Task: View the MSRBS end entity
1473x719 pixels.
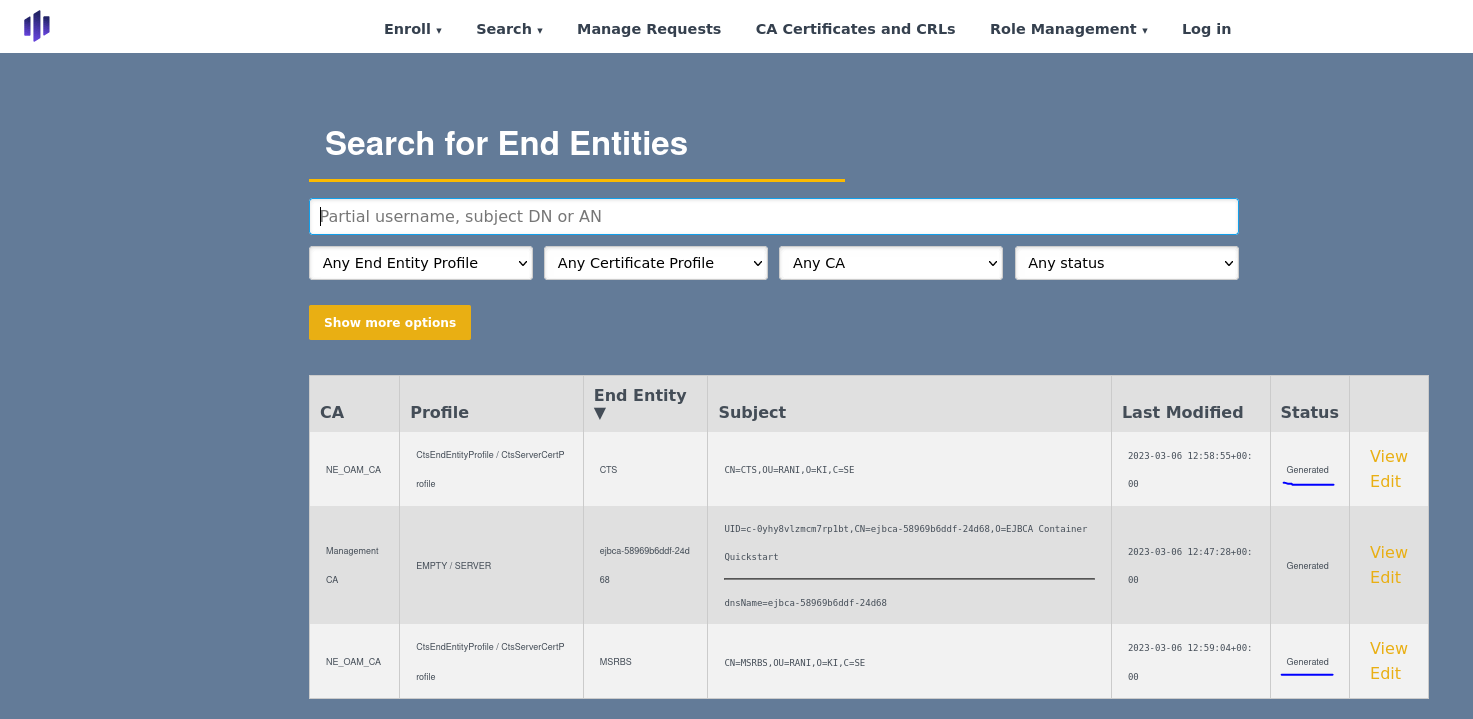Action: 1388,648
